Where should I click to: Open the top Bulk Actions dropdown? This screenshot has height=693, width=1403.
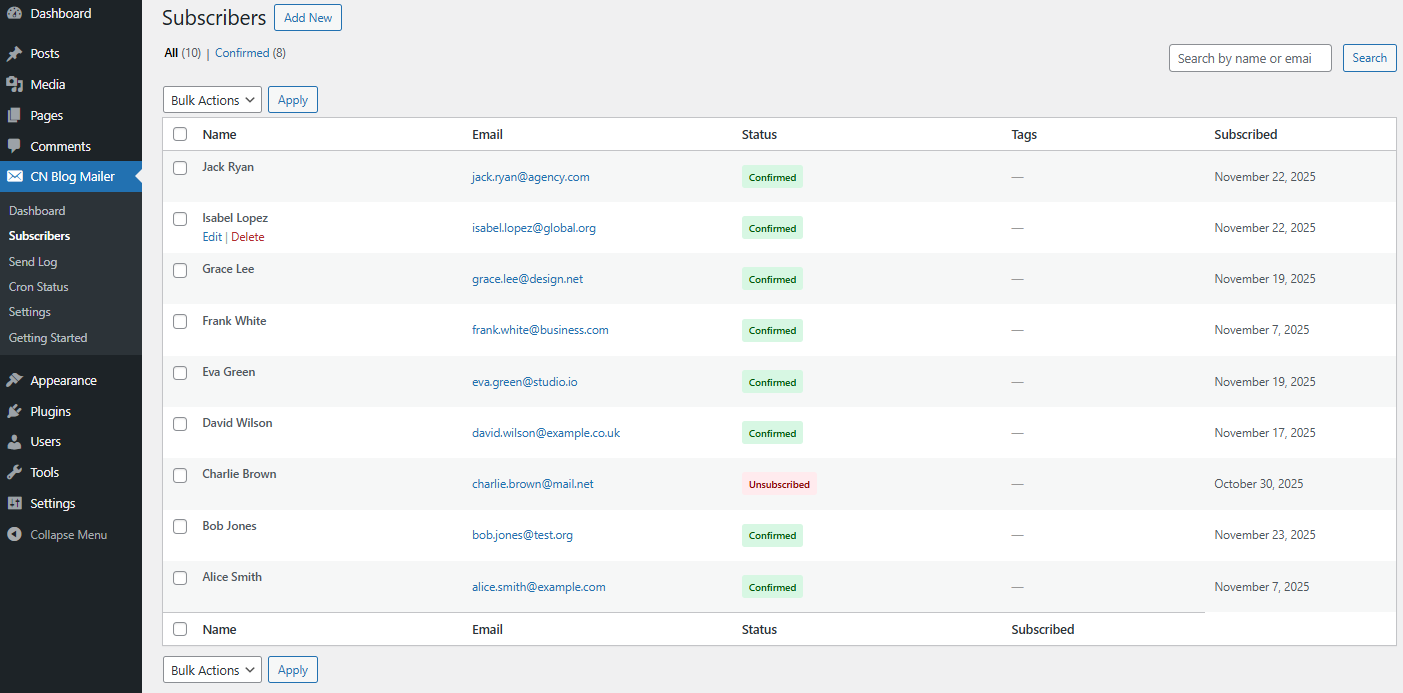211,99
